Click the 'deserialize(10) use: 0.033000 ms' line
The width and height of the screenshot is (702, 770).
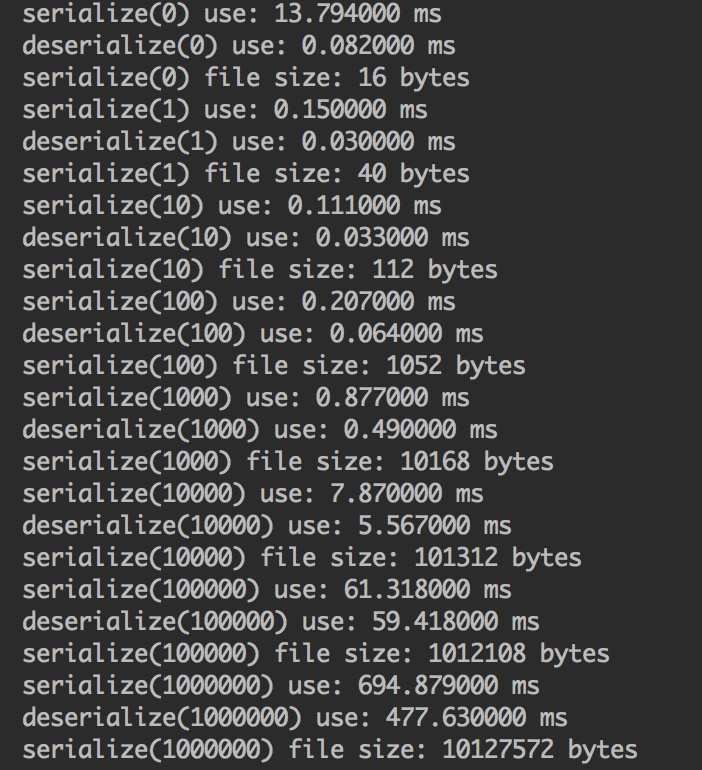point(245,238)
